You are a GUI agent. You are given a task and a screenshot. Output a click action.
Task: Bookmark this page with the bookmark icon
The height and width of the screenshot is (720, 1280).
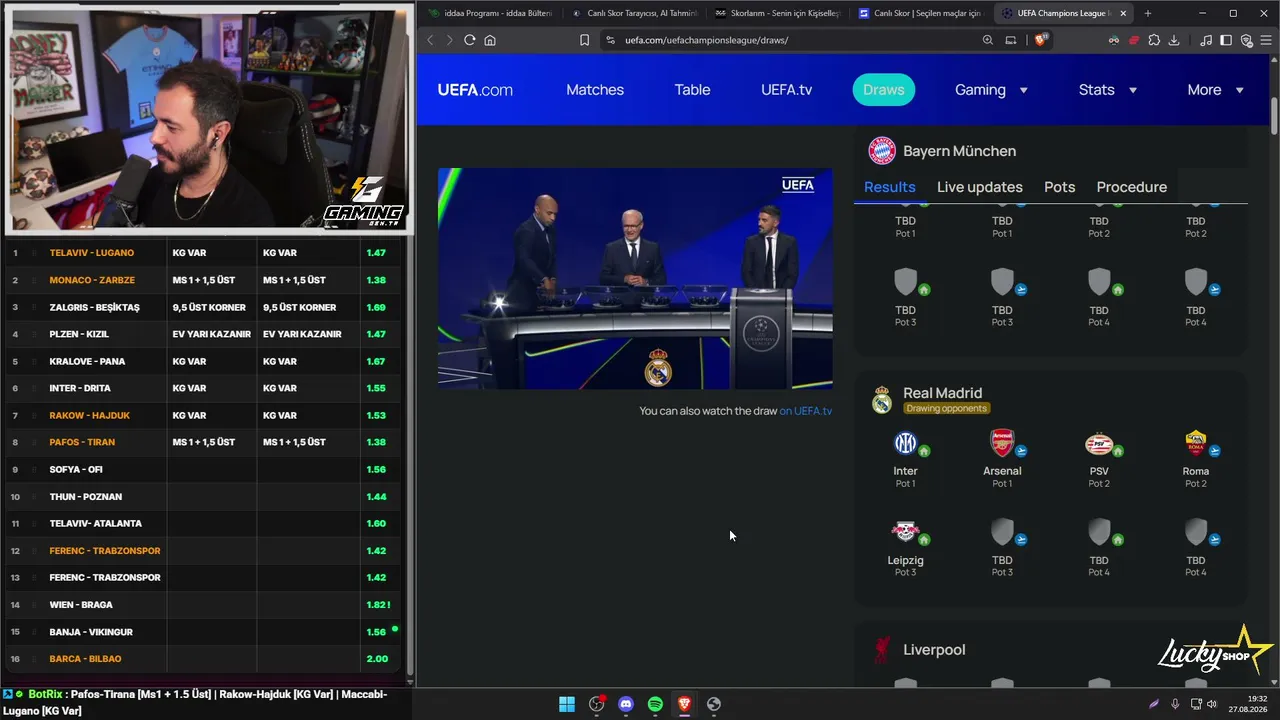coord(585,40)
